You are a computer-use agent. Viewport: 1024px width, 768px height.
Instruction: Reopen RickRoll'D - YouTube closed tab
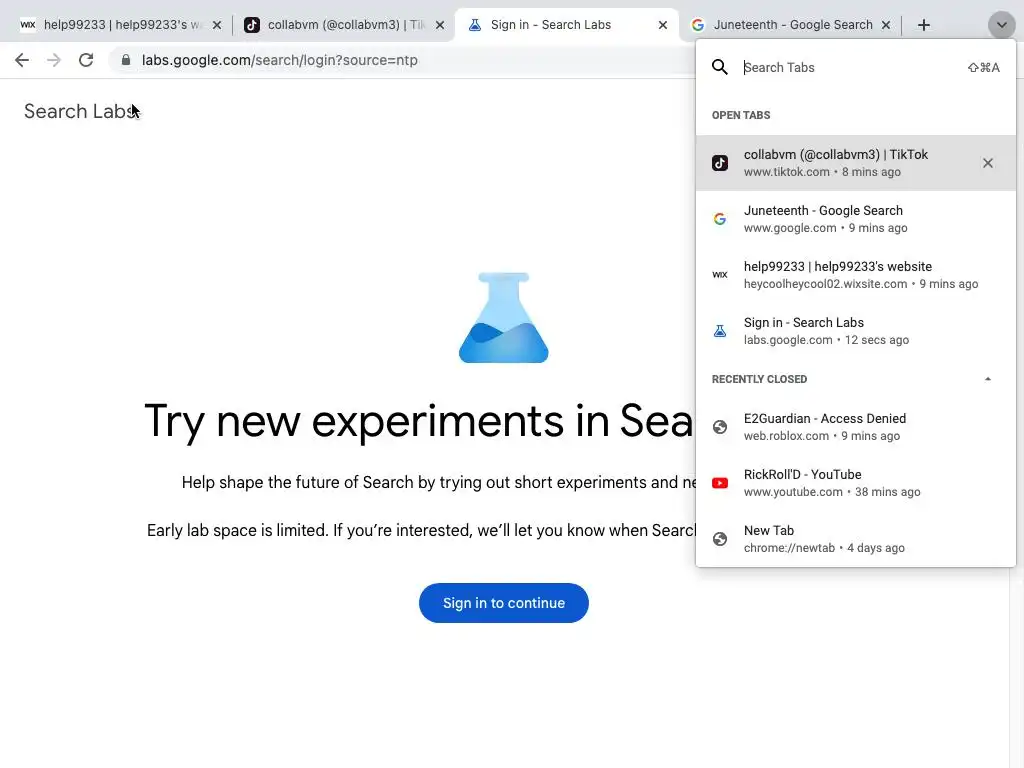(856, 483)
